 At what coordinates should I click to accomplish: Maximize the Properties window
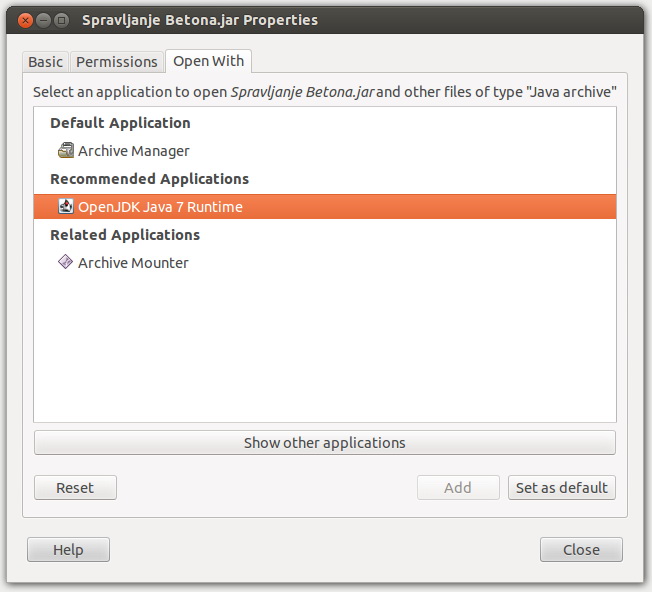(62, 20)
